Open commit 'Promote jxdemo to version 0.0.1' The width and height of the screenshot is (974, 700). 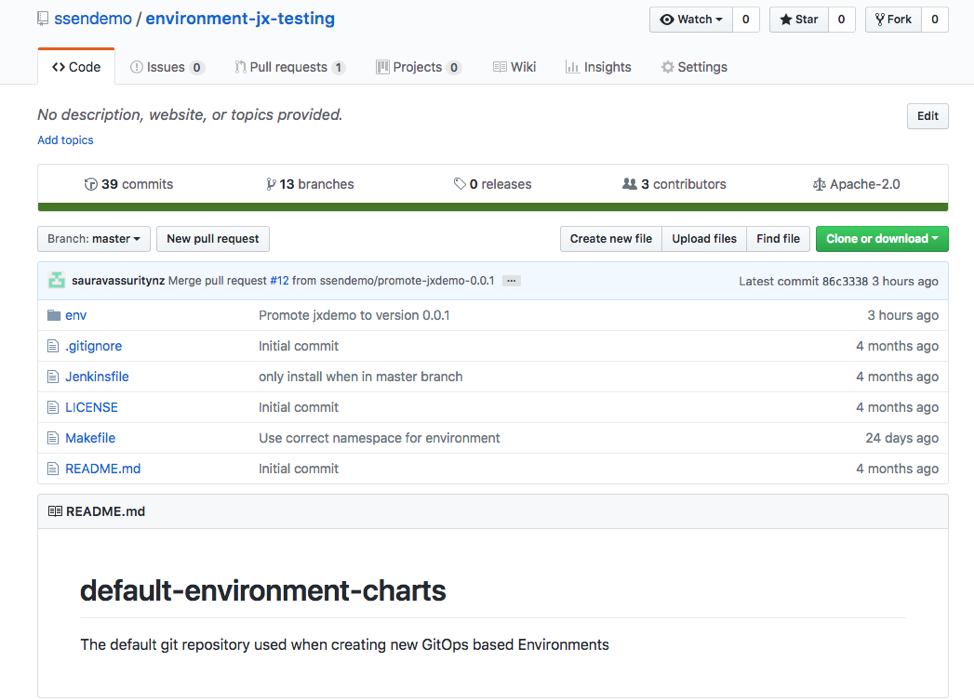click(354, 316)
